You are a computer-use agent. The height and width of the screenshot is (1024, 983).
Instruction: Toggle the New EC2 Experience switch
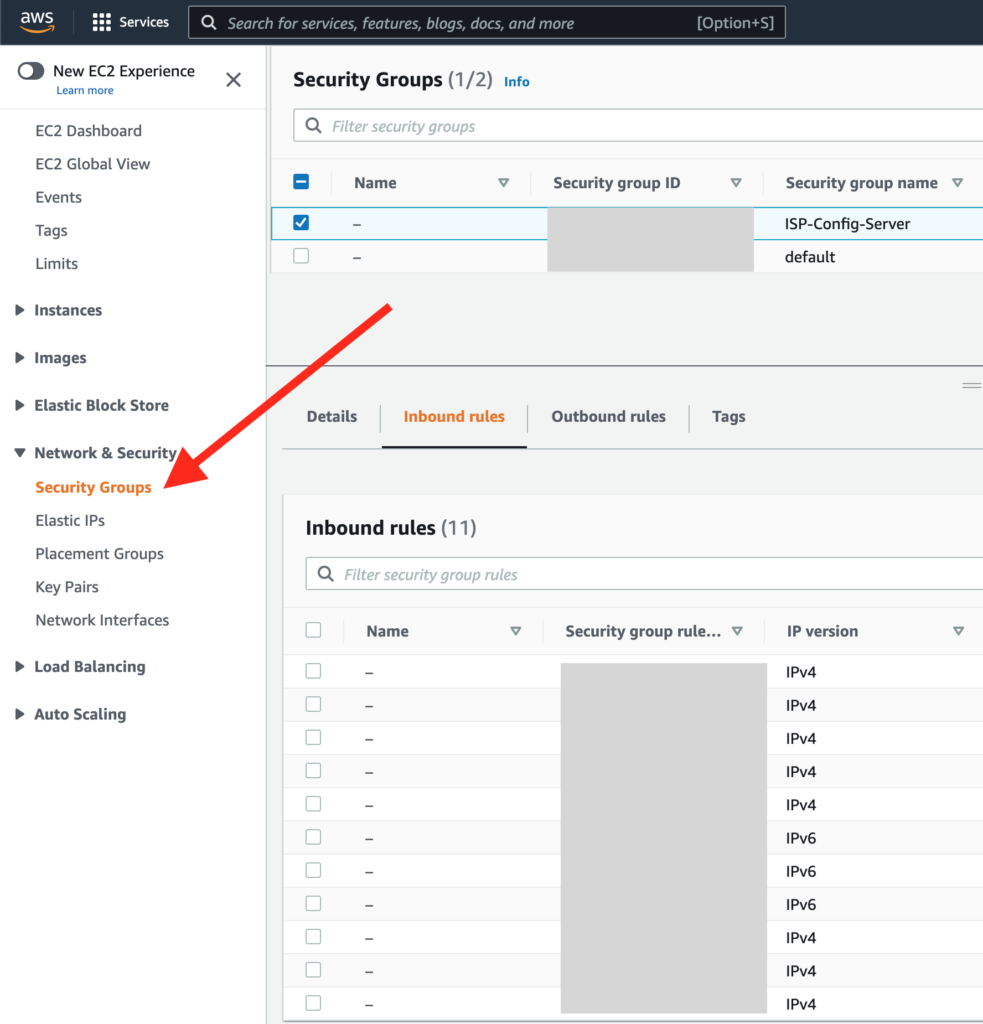point(31,71)
